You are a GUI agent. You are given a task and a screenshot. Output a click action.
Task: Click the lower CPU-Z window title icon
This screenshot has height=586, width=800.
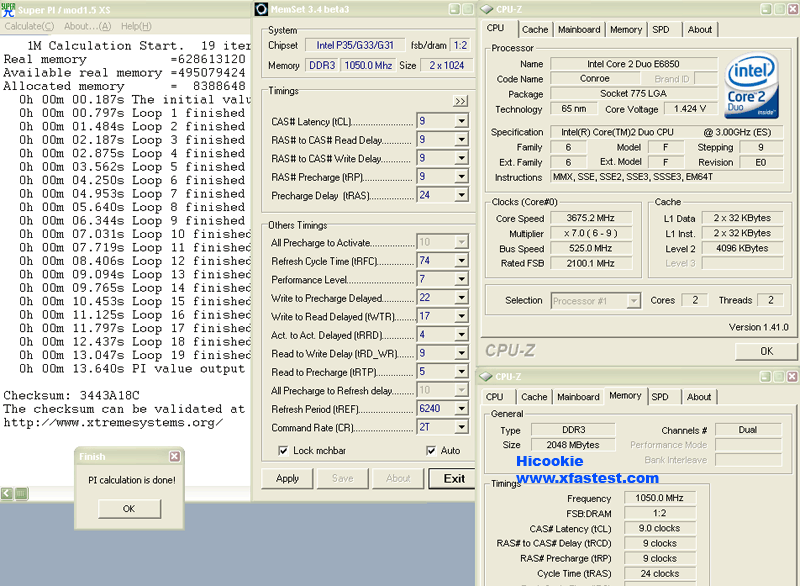486,376
